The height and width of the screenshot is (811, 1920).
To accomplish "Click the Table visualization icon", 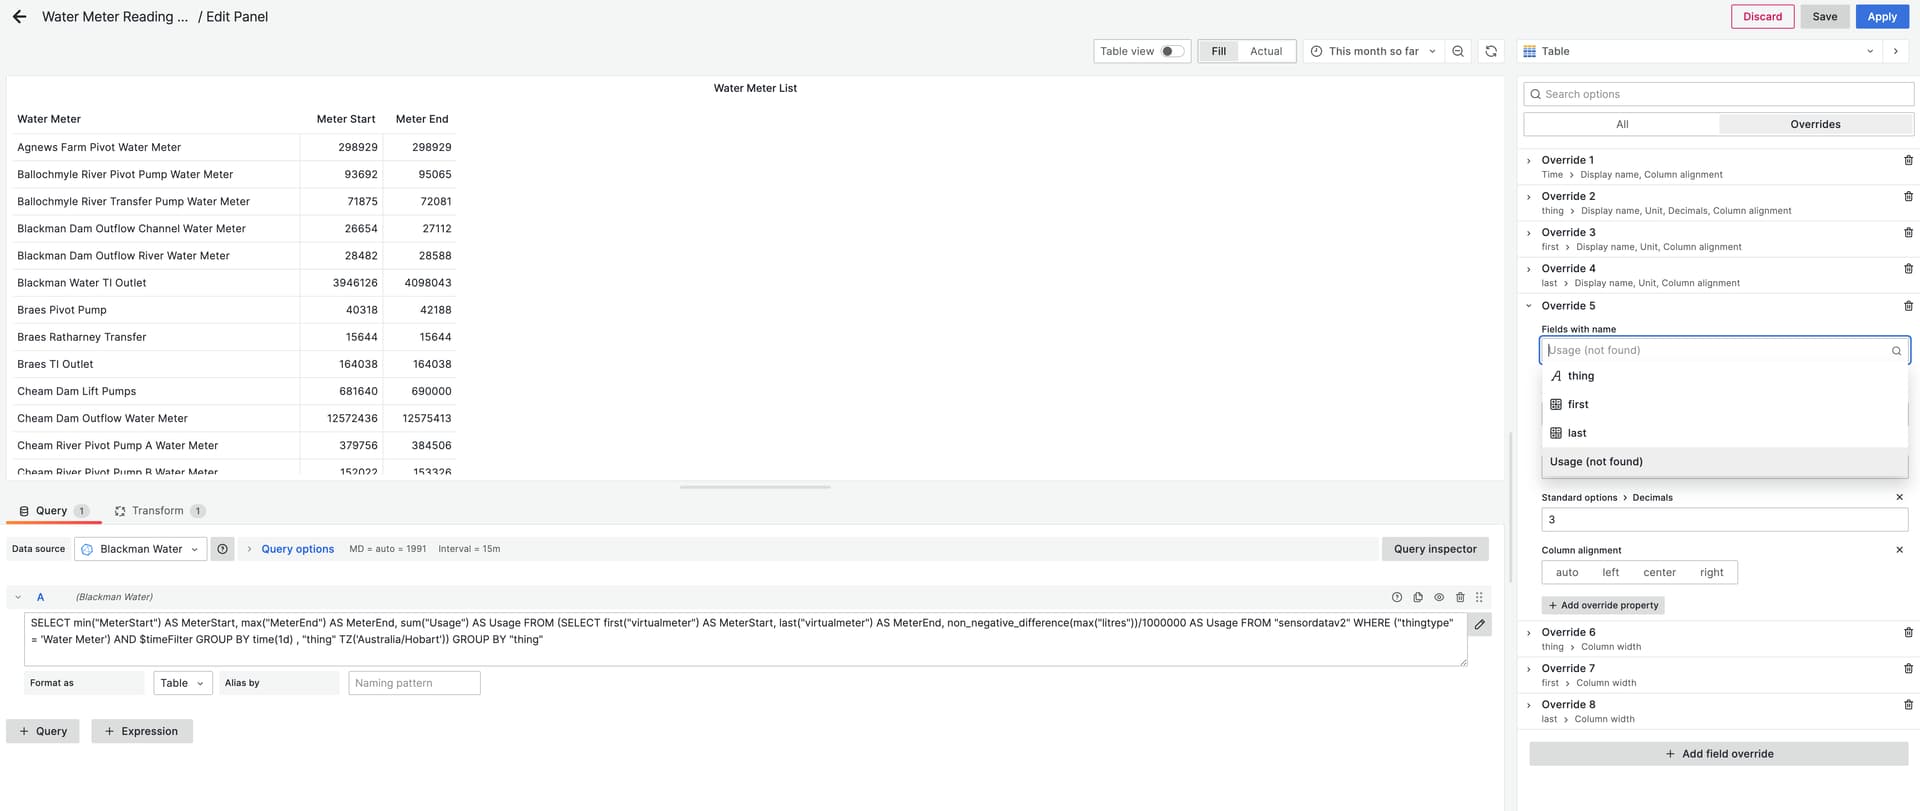I will point(1529,51).
